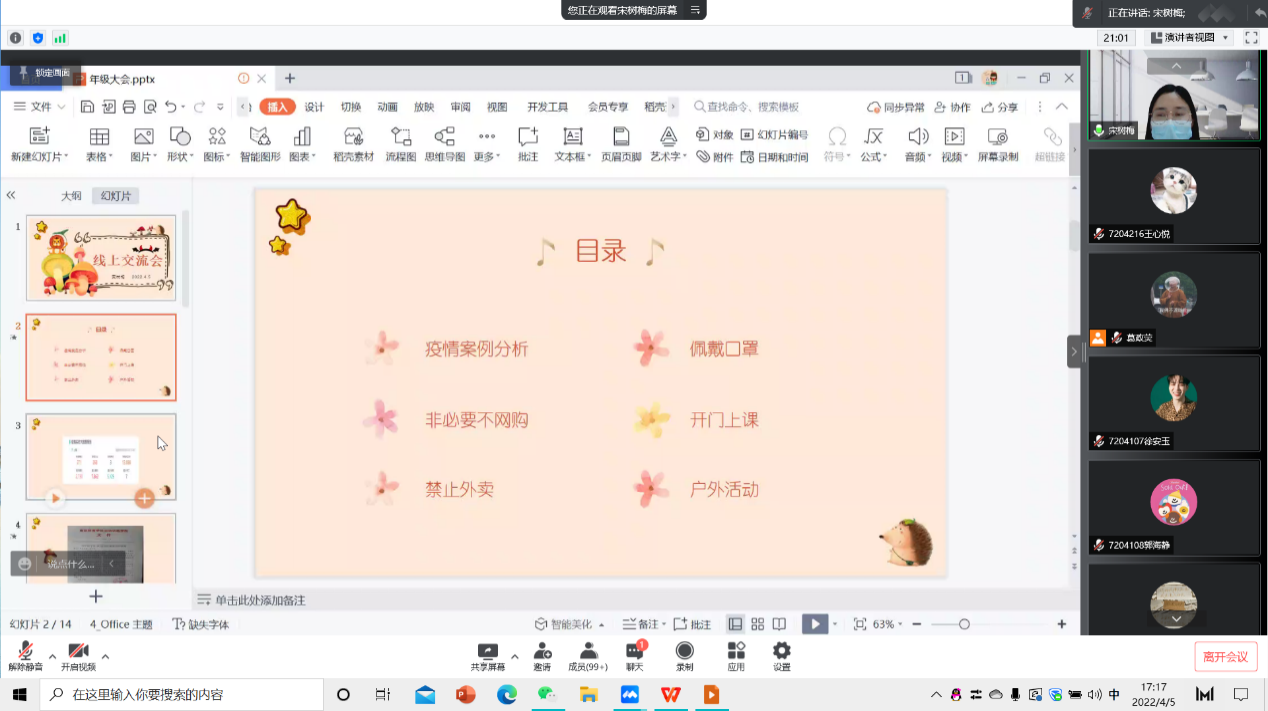Expand the video options arrow beside 开启视频
The image size is (1268, 711).
pyautogui.click(x=105, y=656)
